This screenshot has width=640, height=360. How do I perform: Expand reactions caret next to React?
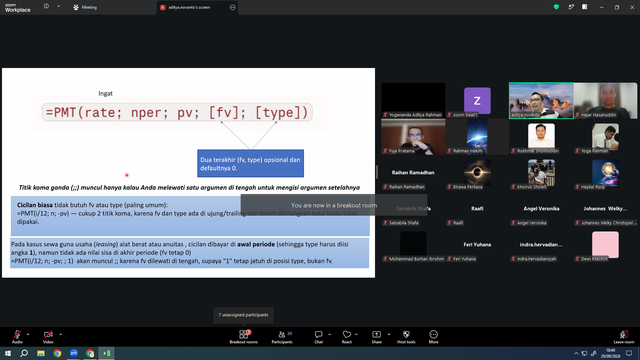pyautogui.click(x=356, y=334)
